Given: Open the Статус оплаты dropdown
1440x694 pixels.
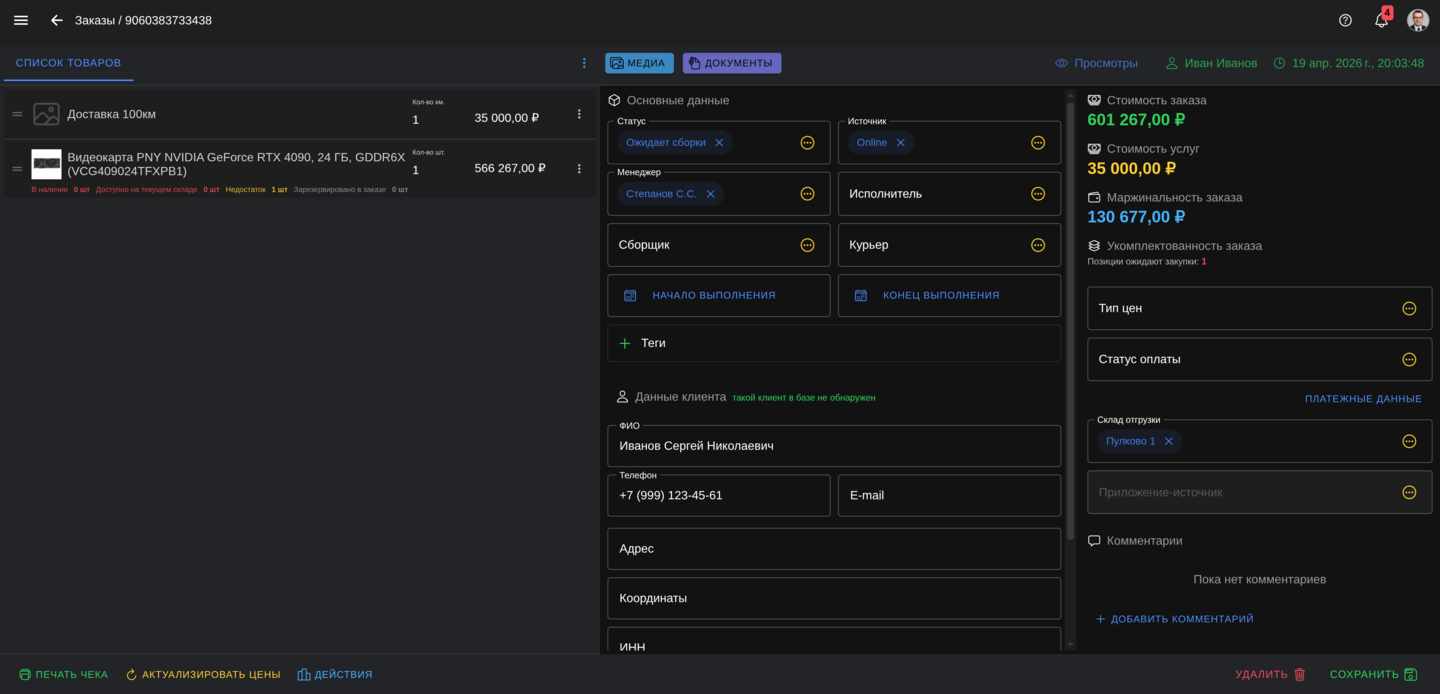Looking at the screenshot, I should pyautogui.click(x=1409, y=360).
